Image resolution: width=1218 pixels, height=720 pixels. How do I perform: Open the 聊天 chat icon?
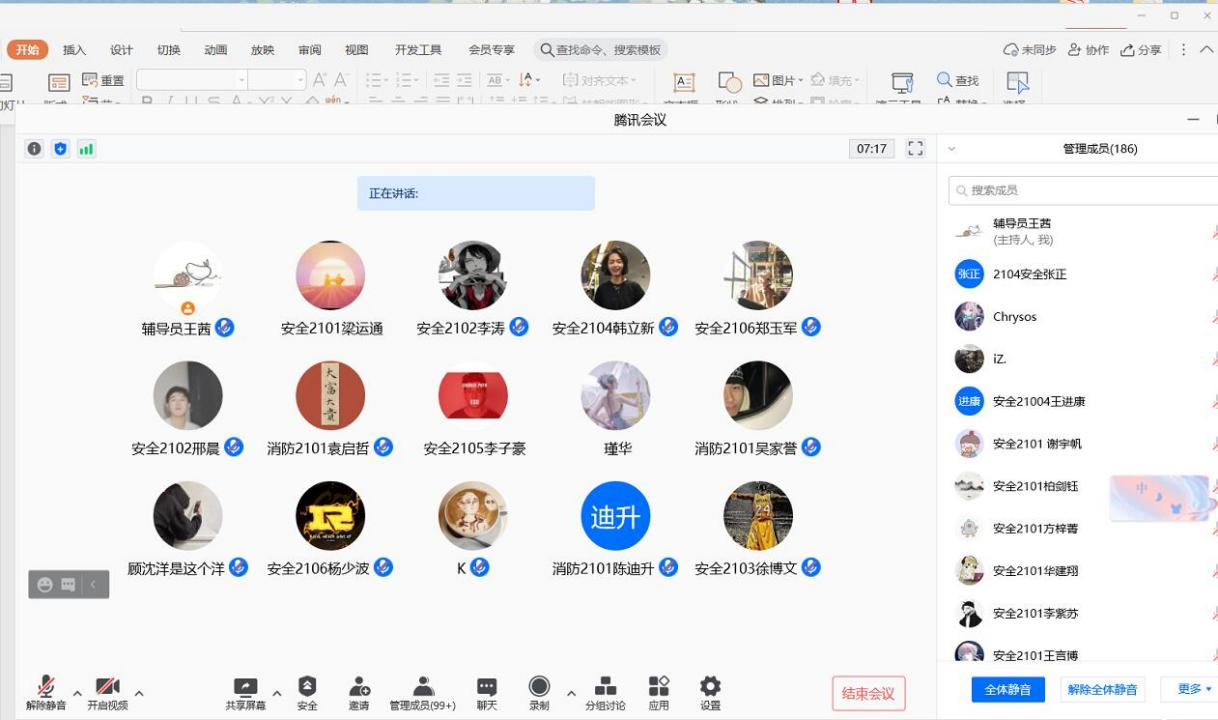pos(487,687)
